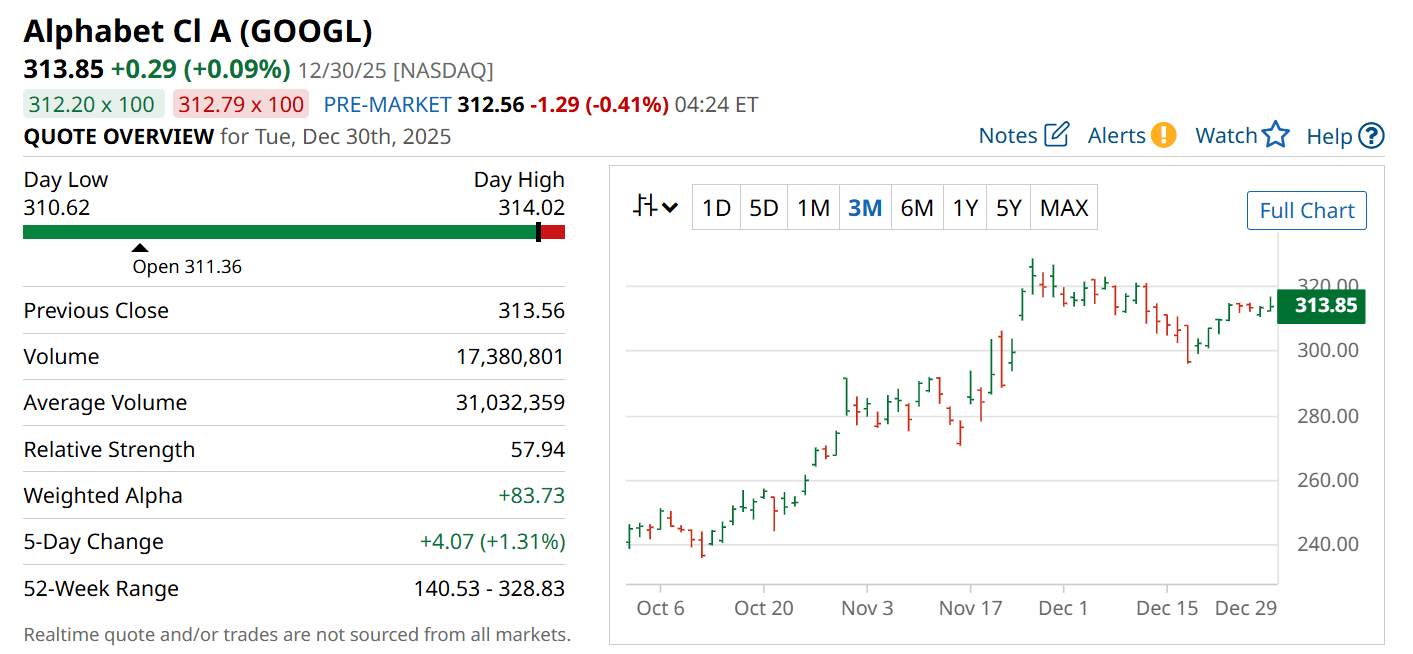Viewport: 1413px width, 654px height.
Task: Select the 1Y chart range
Action: coord(965,208)
